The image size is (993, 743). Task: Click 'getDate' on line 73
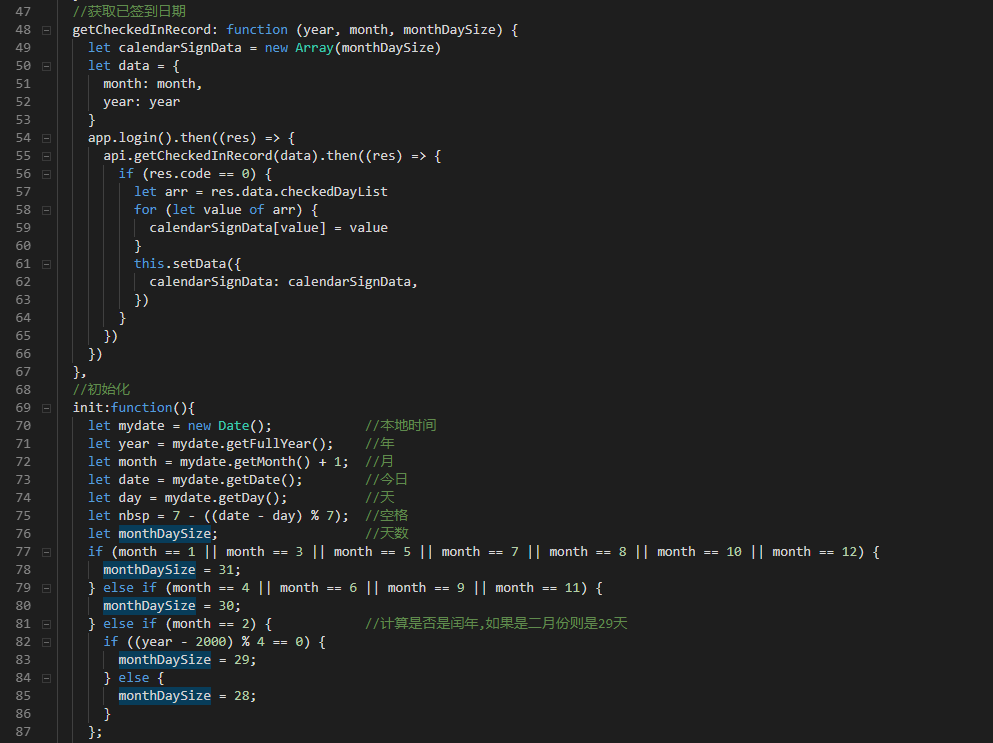(x=253, y=479)
